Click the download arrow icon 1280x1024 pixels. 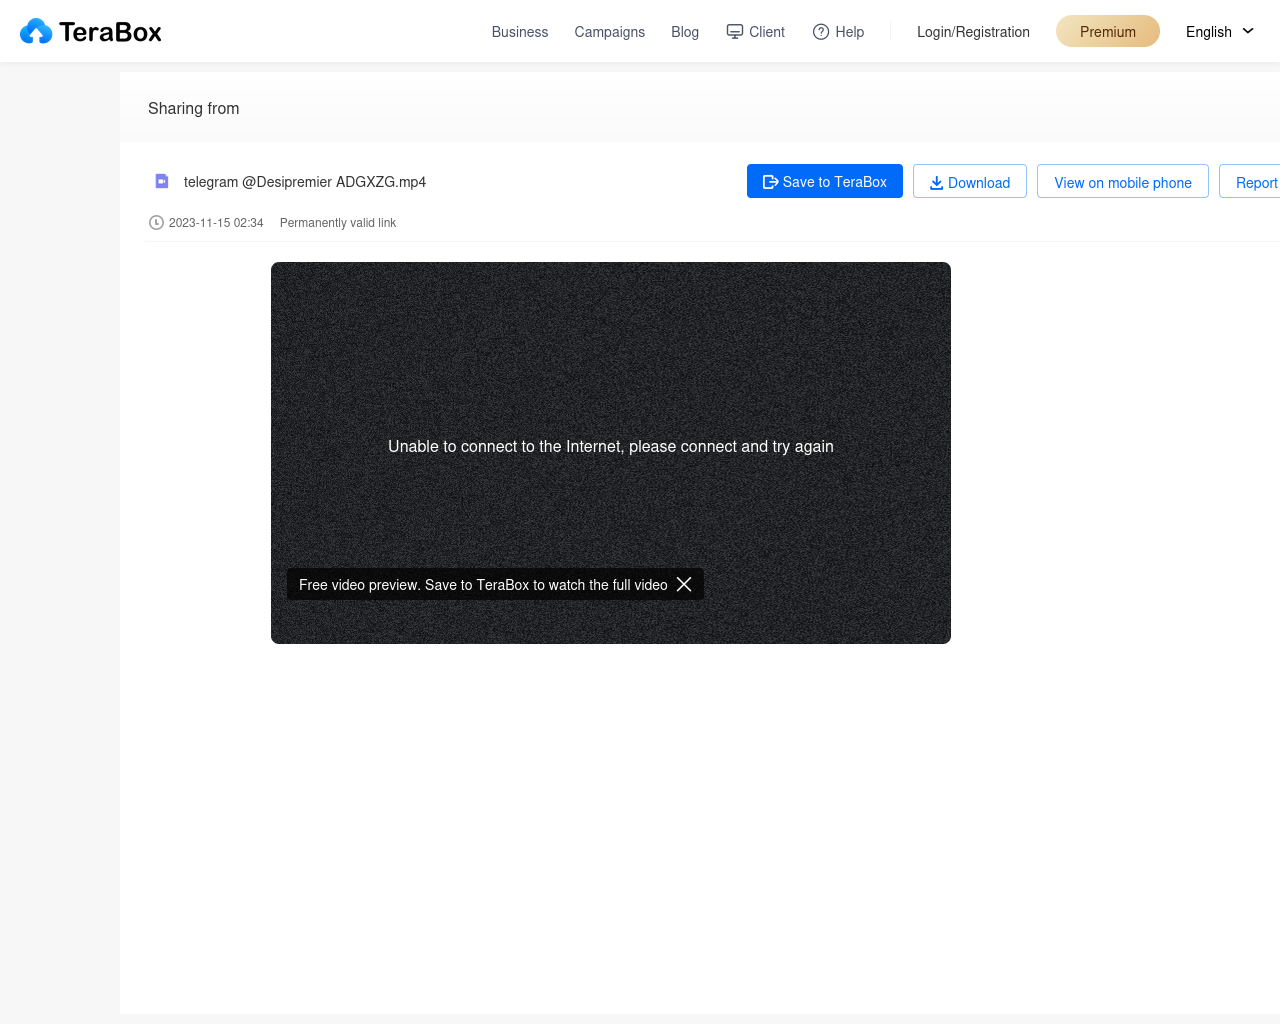pos(937,183)
